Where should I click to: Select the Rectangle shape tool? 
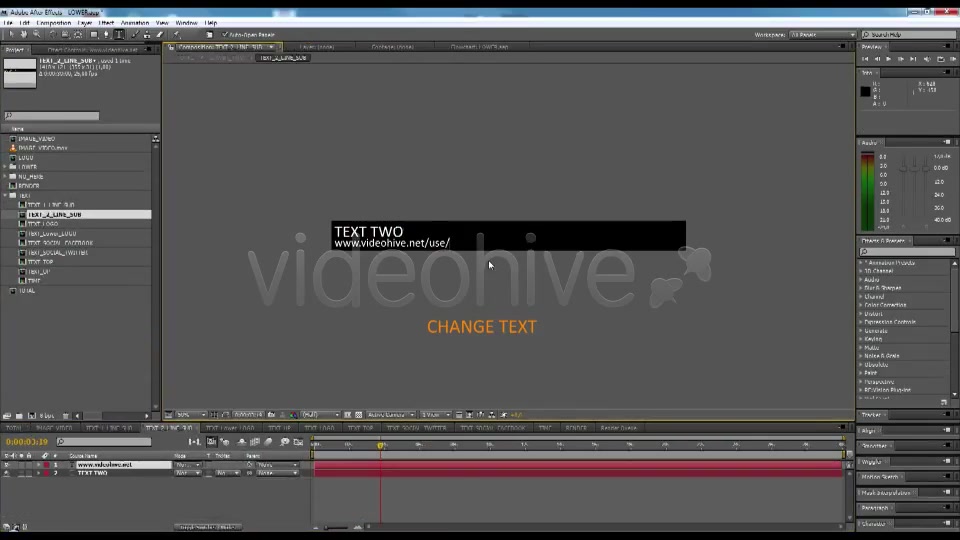(94, 35)
